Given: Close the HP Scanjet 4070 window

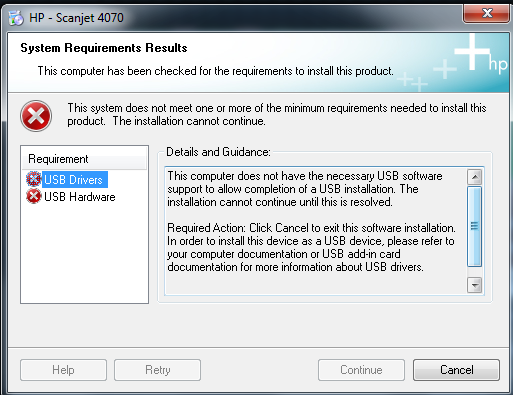Looking at the screenshot, I should (x=487, y=13).
